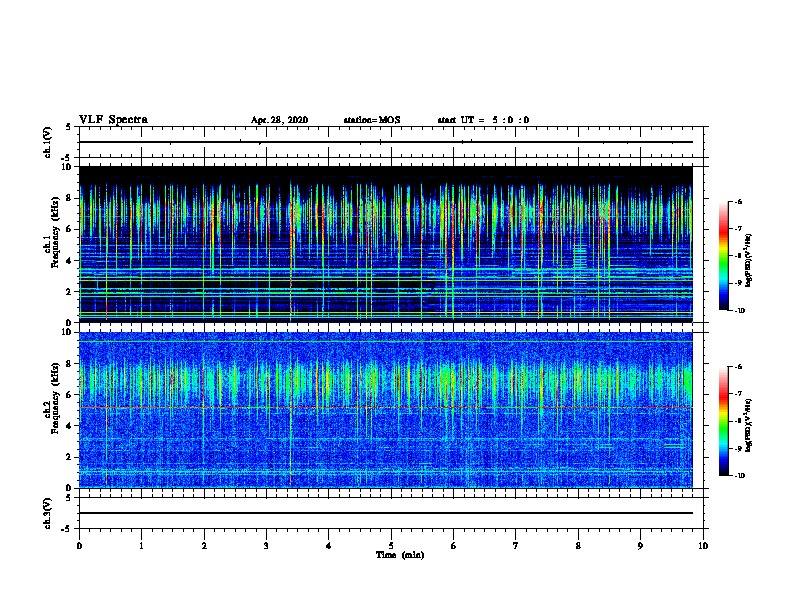Click the ch.2 "Frequency (kHz)" axis label
The height and width of the screenshot is (612, 792).
point(55,398)
